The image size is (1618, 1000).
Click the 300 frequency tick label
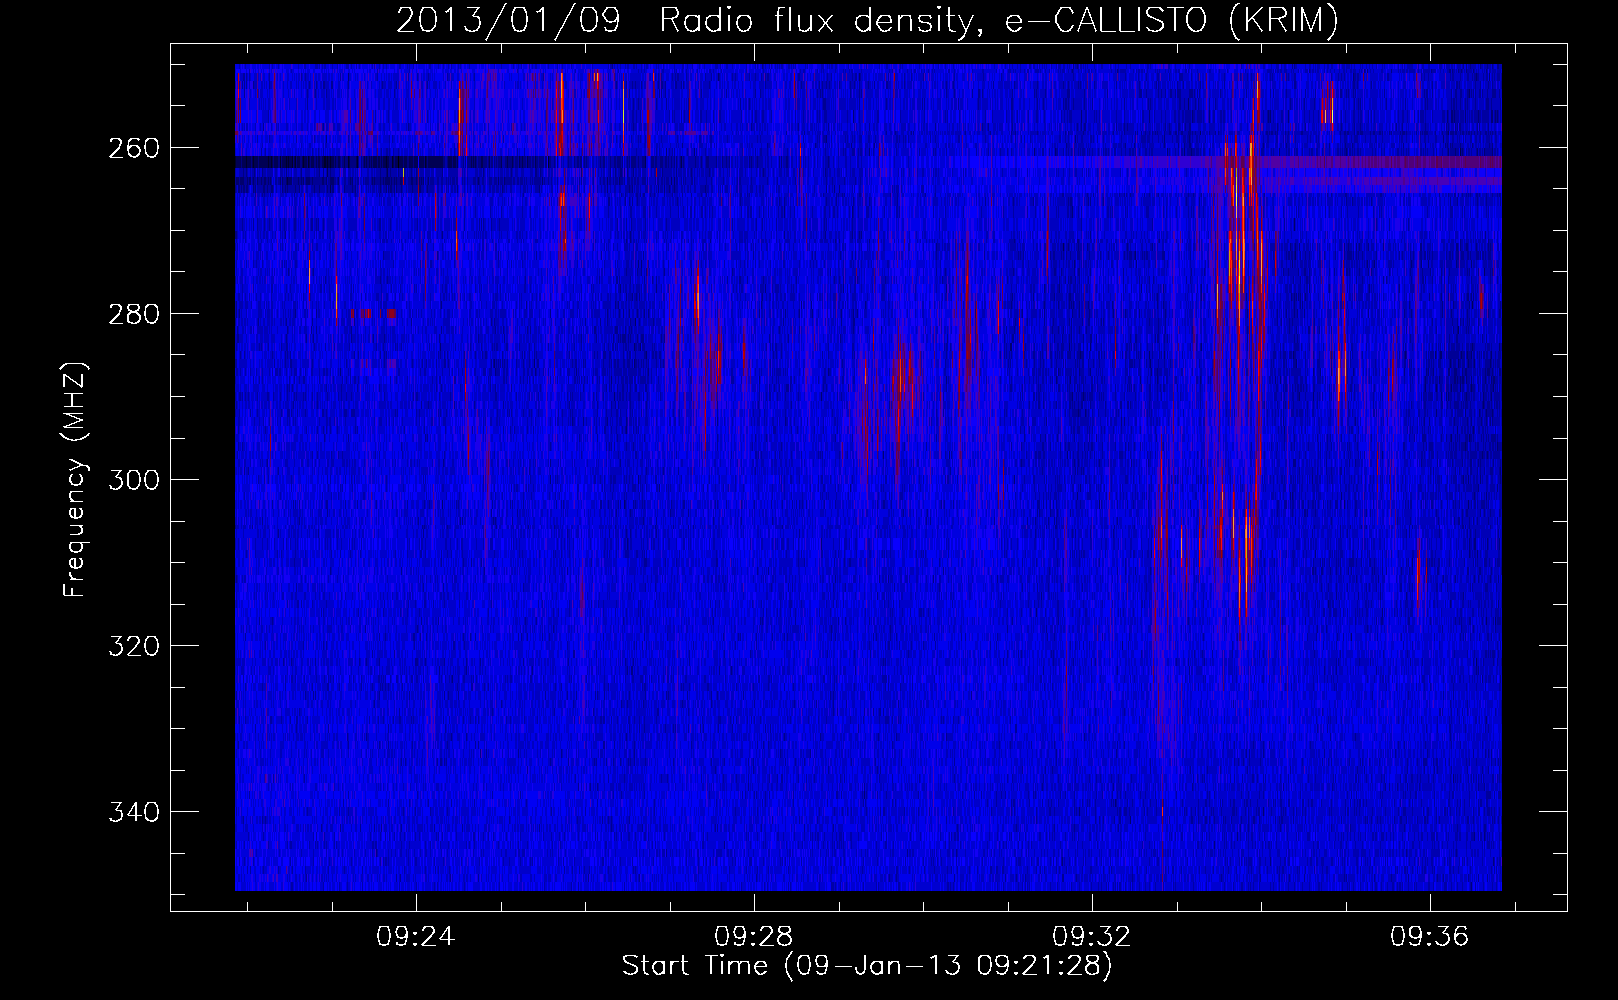[x=134, y=480]
